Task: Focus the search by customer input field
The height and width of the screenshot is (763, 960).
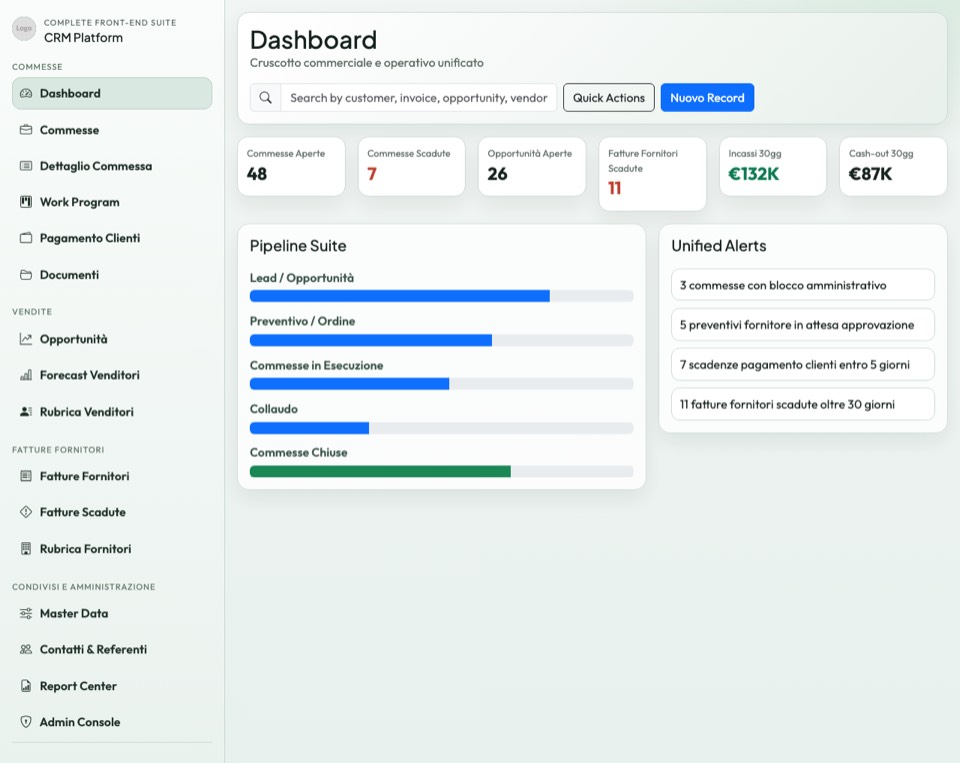Action: click(419, 98)
